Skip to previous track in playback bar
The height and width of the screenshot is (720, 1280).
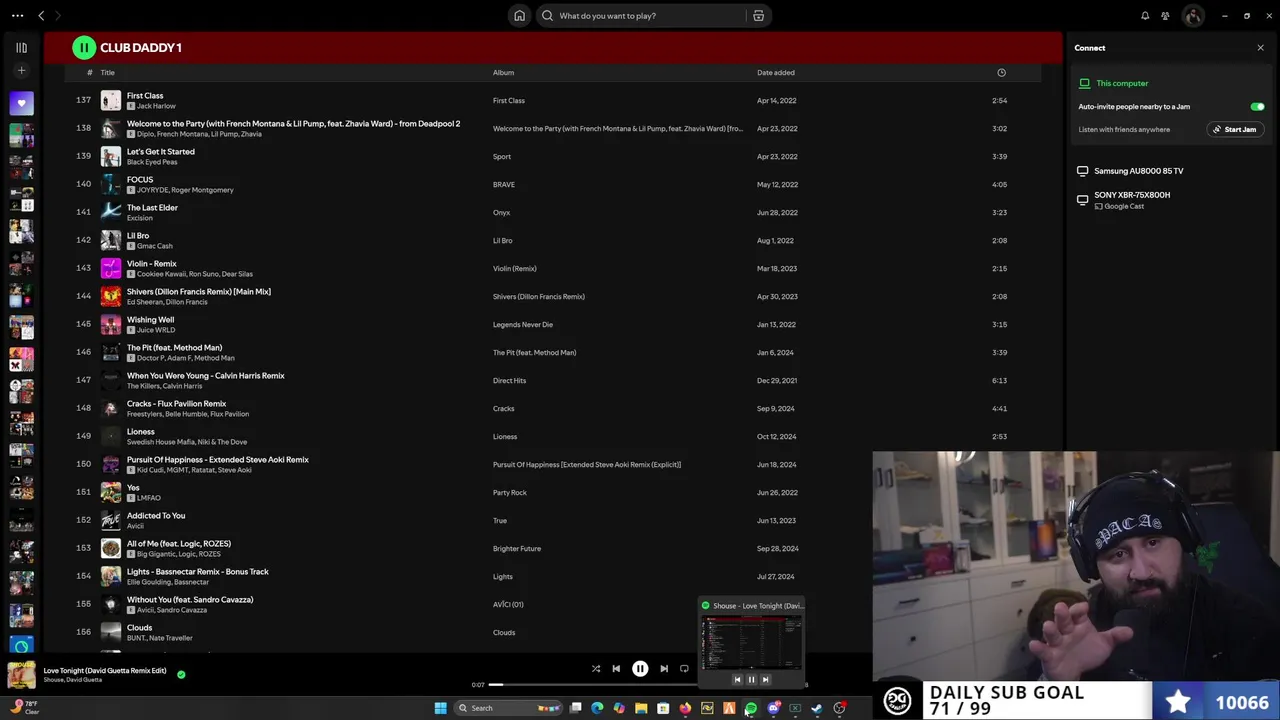click(x=616, y=669)
